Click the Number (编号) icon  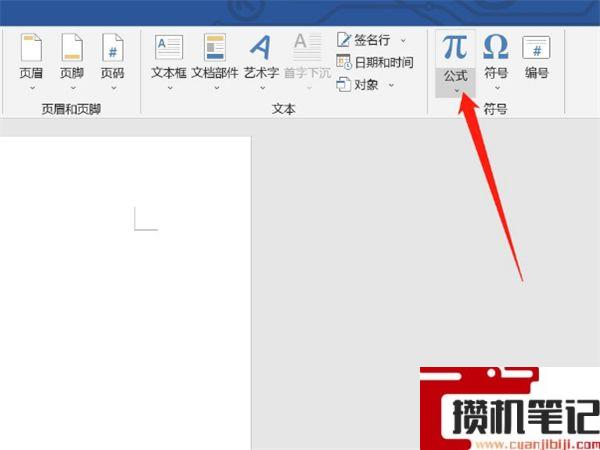536,47
